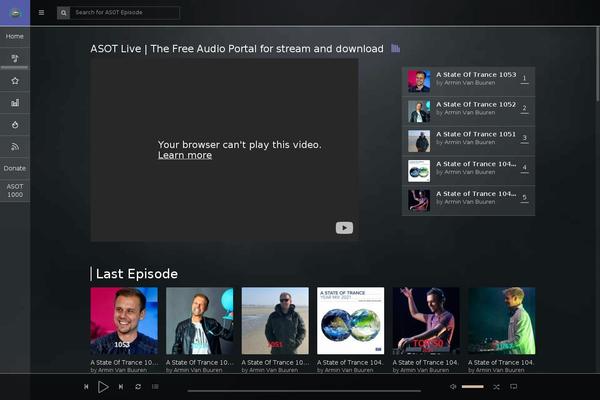Viewport: 600px width, 400px height.
Task: Open the bar chart sidebar icon
Action: (x=15, y=103)
